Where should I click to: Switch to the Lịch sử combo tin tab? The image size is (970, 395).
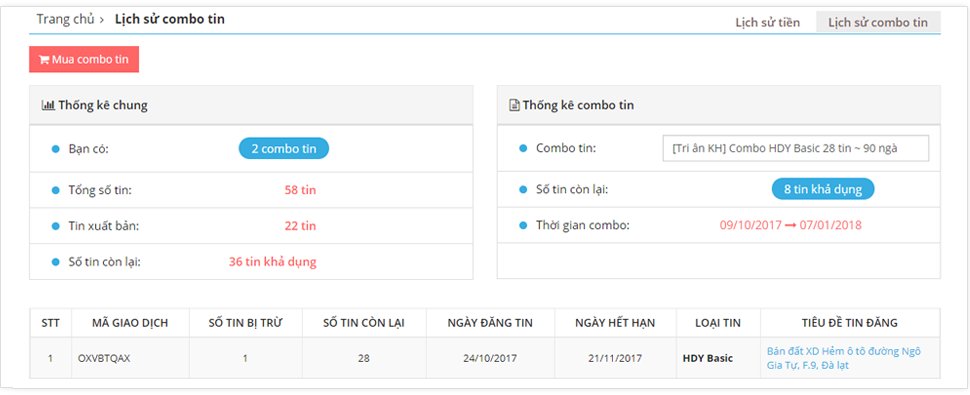(878, 22)
